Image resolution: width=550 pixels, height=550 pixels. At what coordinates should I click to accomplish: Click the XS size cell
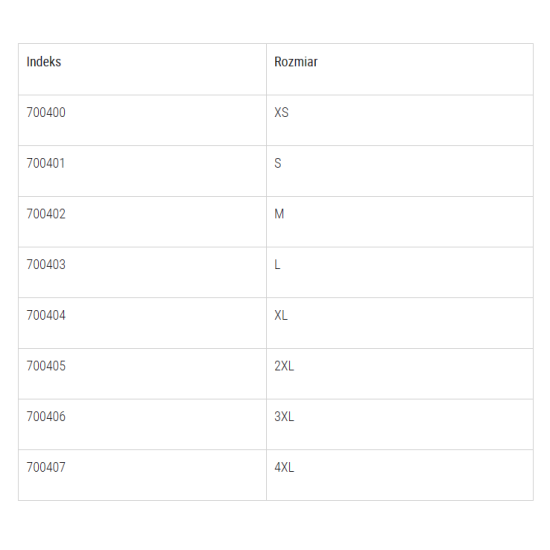point(400,120)
